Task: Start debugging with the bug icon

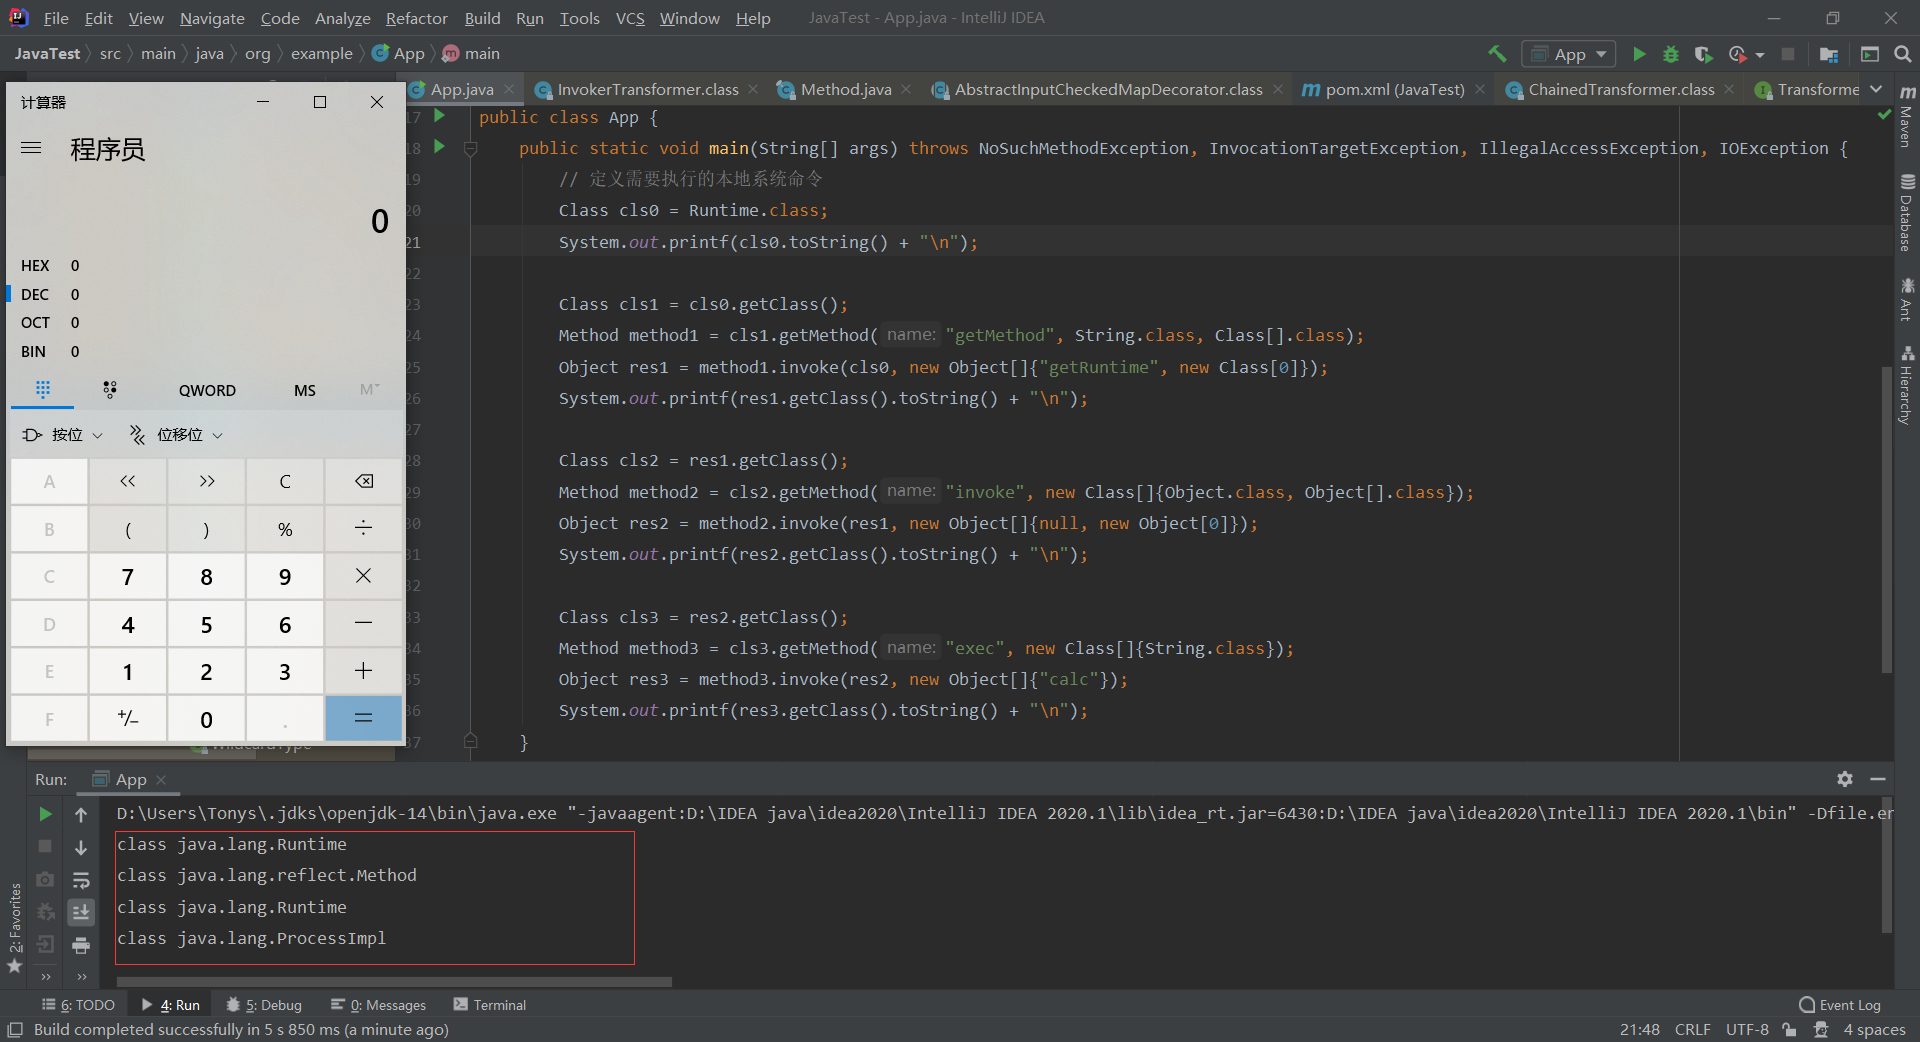Action: tap(1671, 54)
